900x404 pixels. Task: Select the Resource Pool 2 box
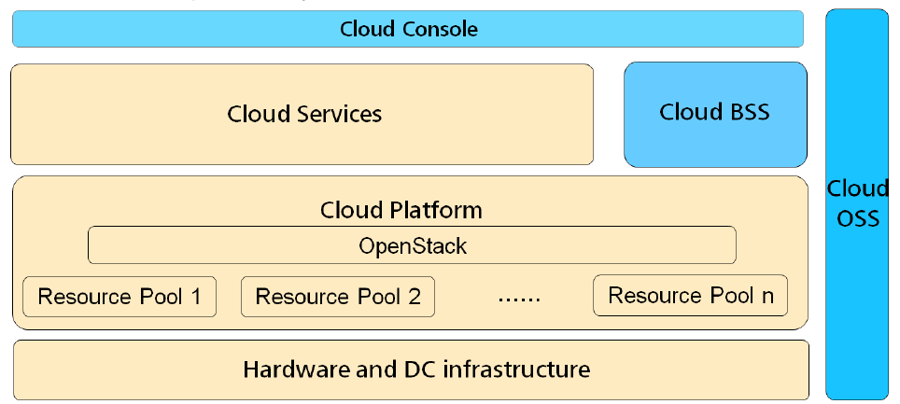tap(338, 297)
